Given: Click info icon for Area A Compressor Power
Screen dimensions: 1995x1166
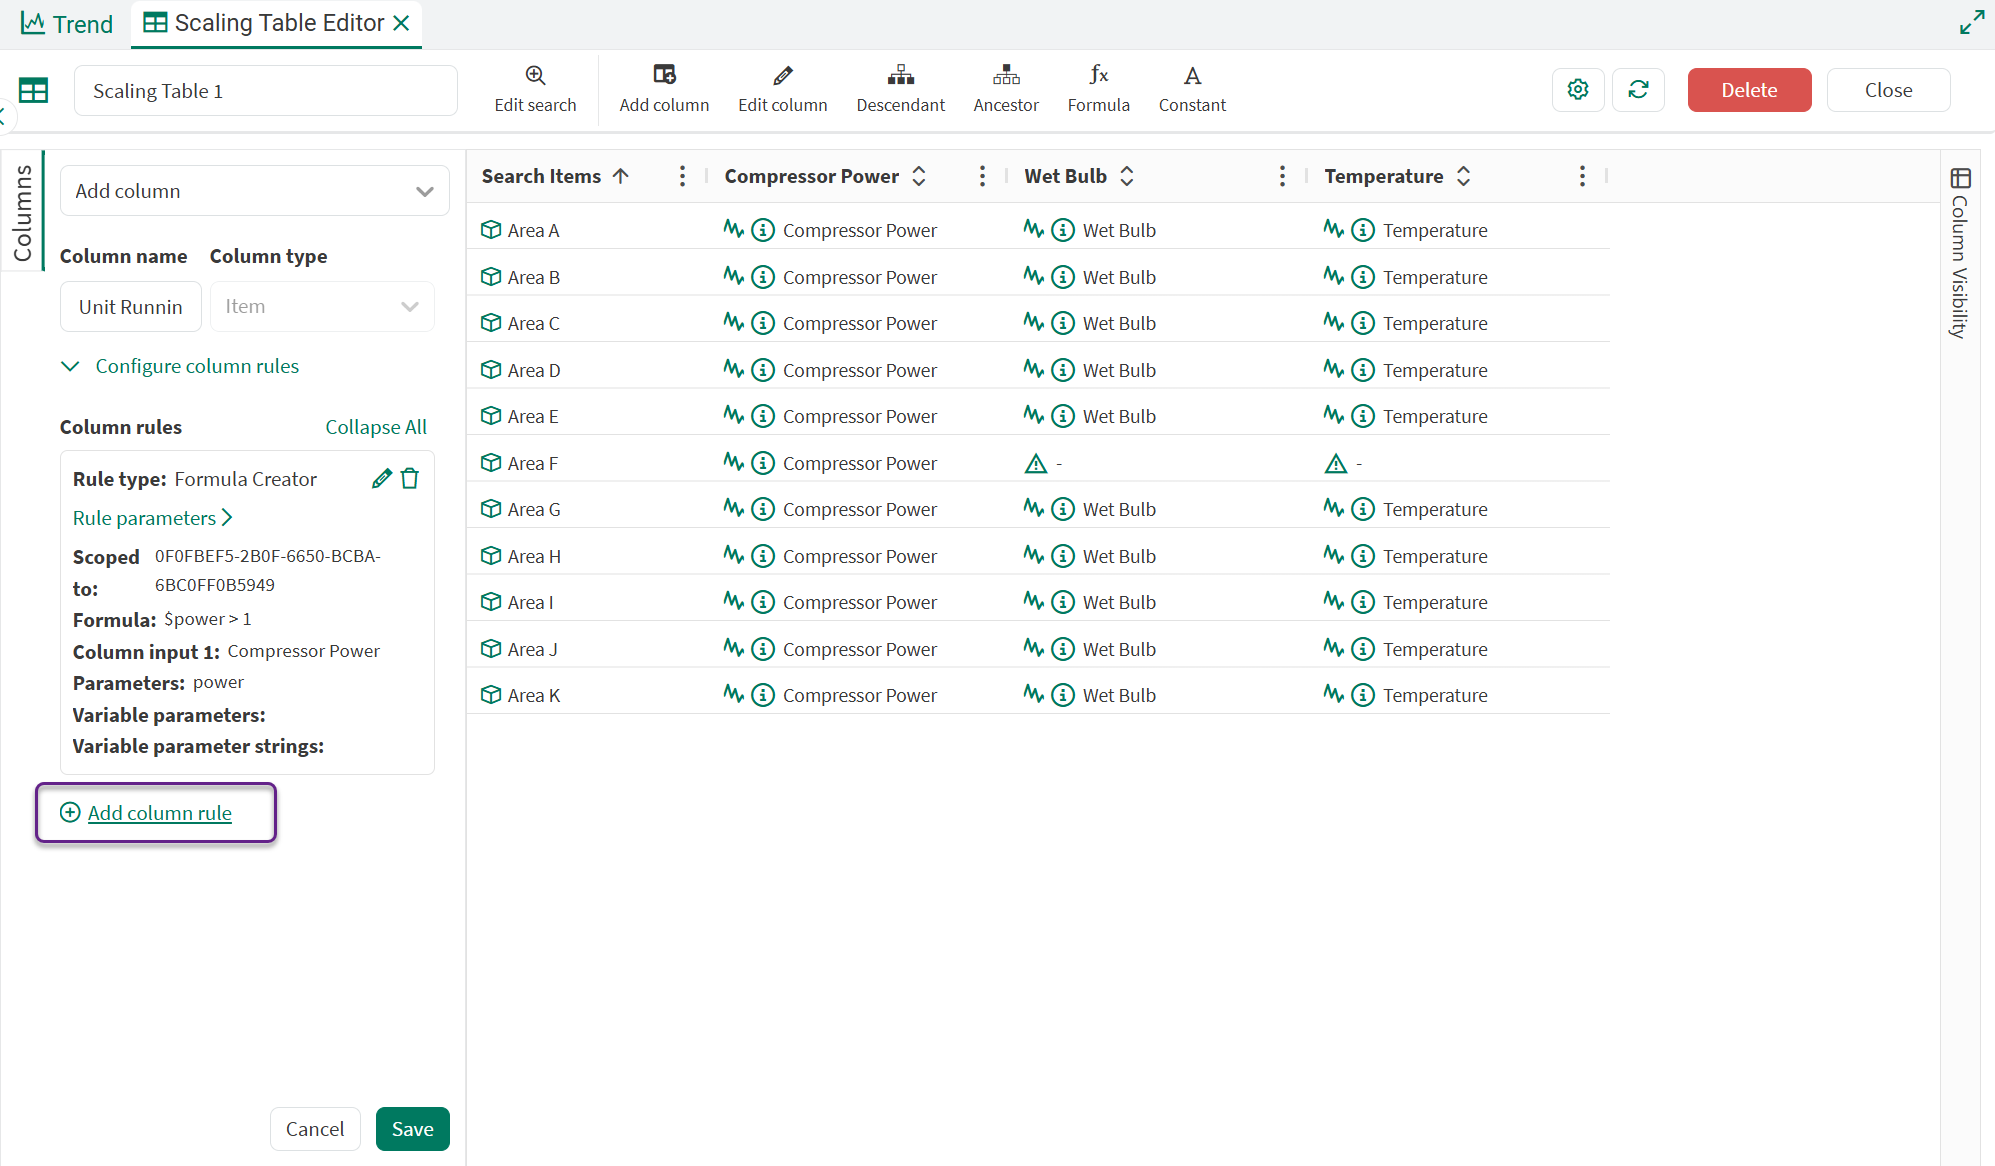Looking at the screenshot, I should point(763,230).
